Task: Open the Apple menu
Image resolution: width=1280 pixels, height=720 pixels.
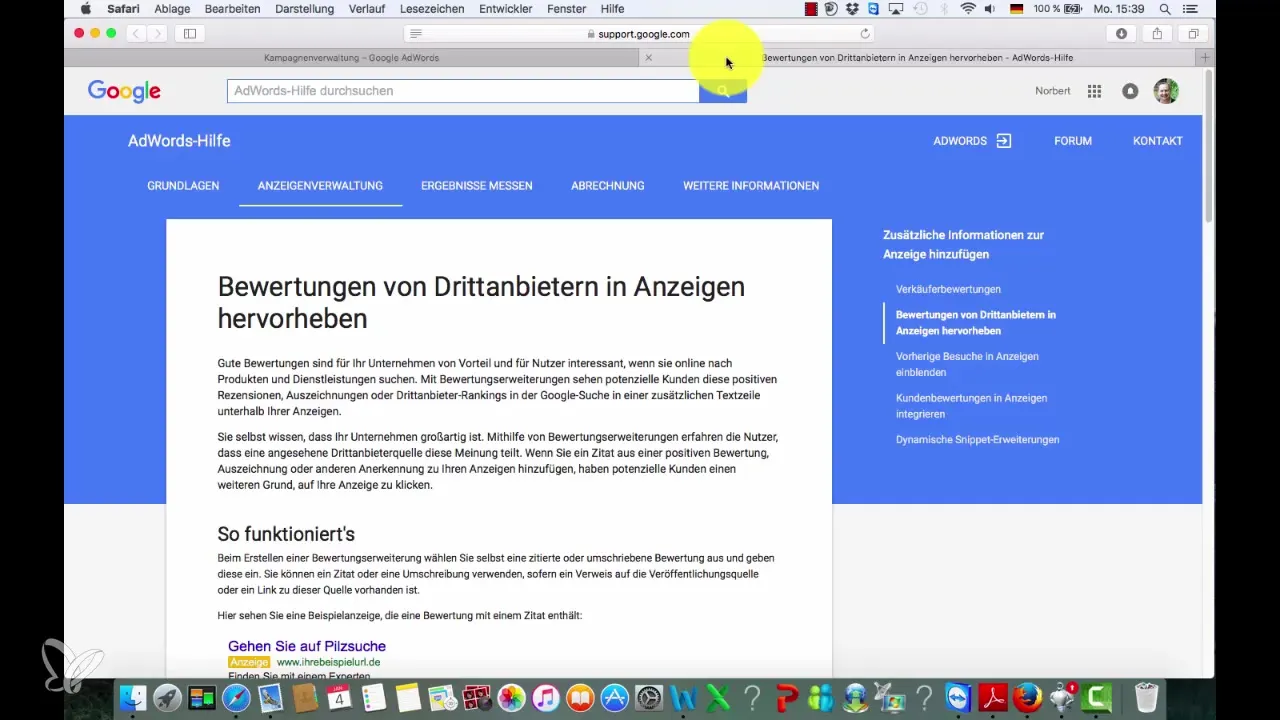Action: (85, 9)
